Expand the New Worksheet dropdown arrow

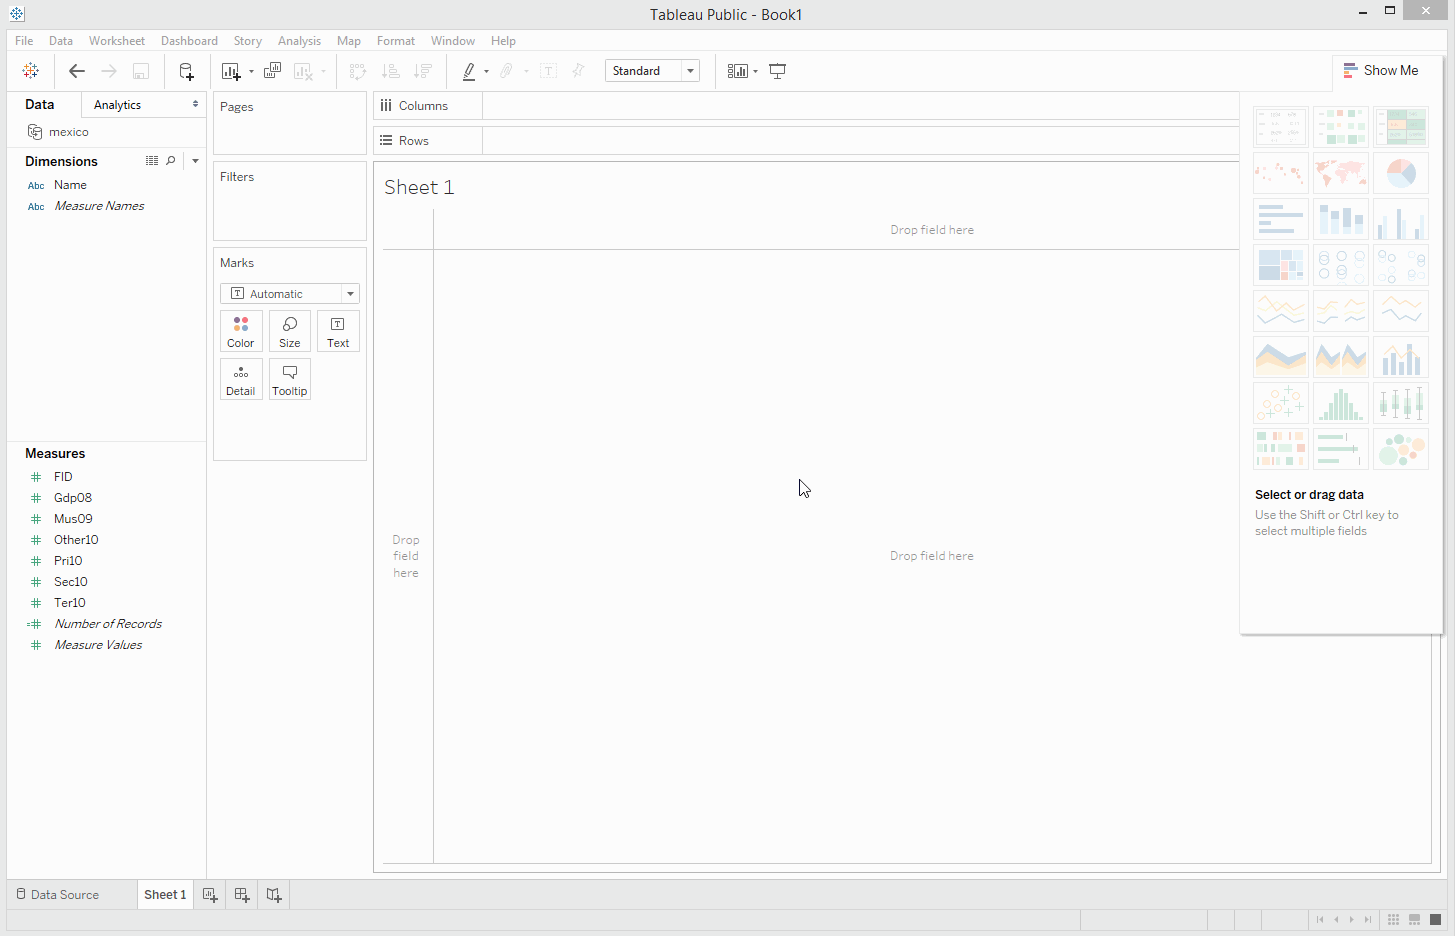tap(251, 72)
